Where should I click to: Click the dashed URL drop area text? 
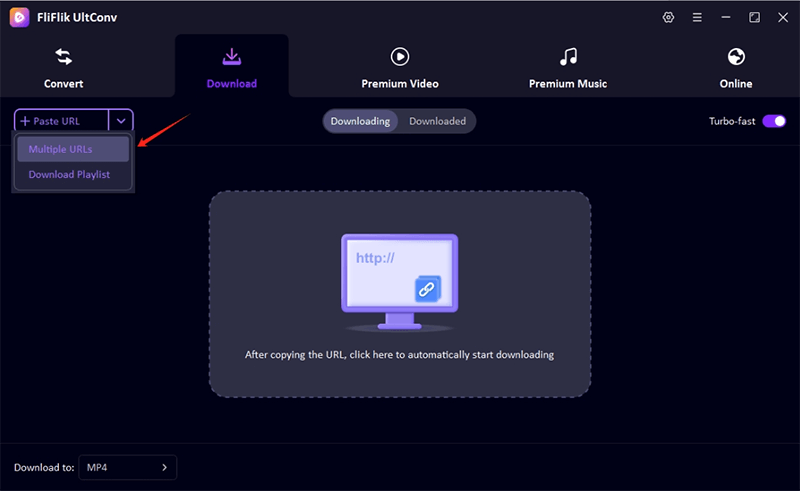pos(399,354)
